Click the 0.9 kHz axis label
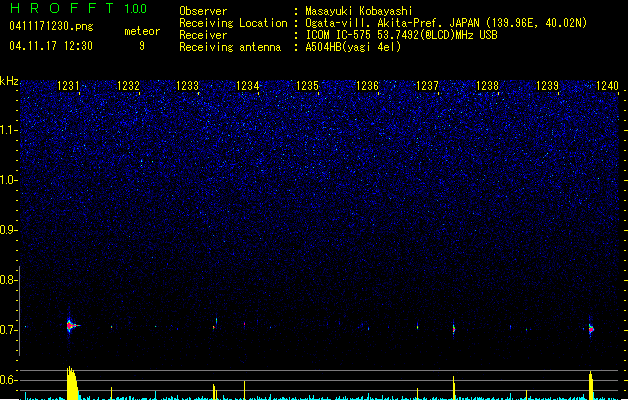 click(x=8, y=230)
